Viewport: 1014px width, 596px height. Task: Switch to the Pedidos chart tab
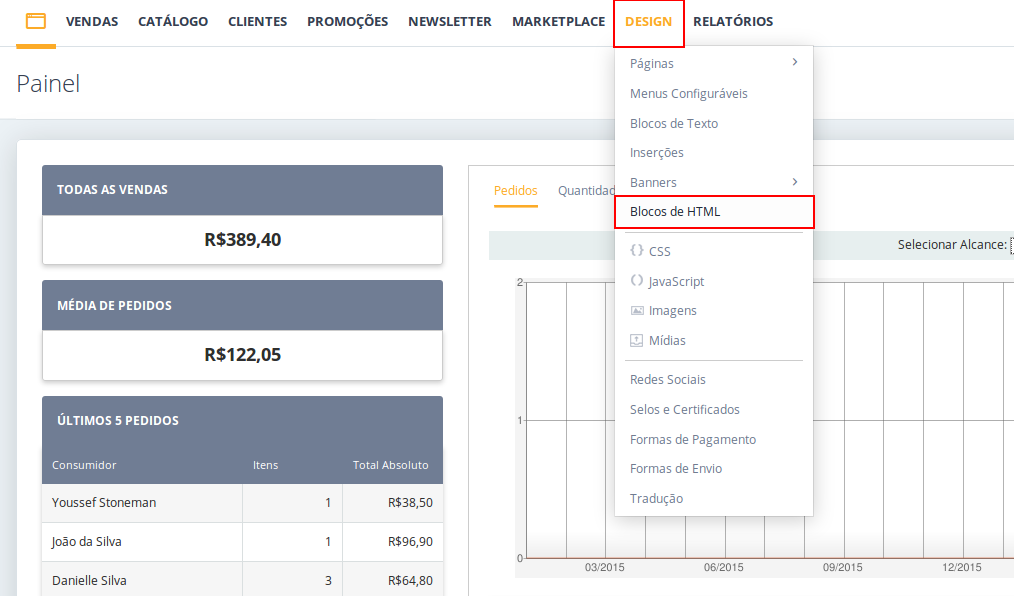[x=515, y=191]
